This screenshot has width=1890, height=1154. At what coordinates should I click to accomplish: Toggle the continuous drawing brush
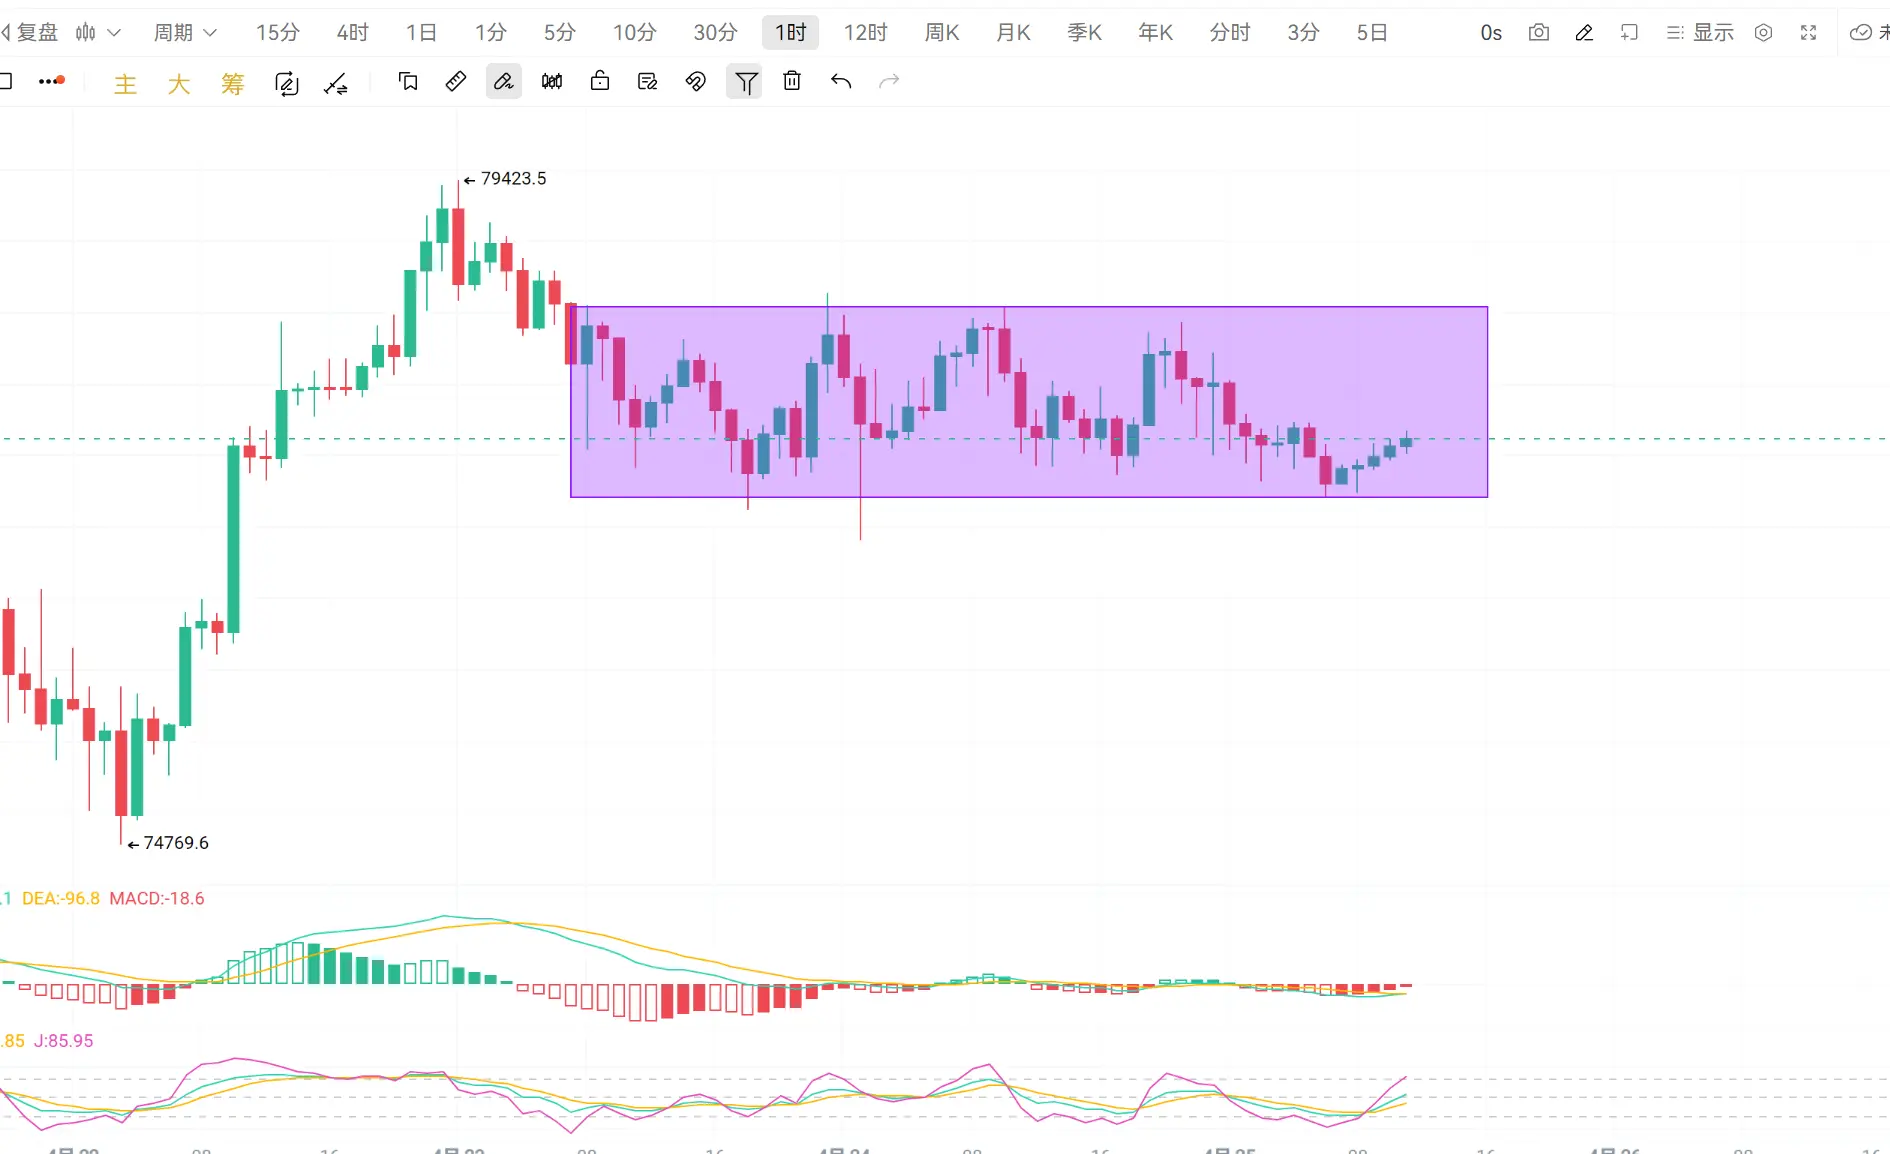click(504, 81)
